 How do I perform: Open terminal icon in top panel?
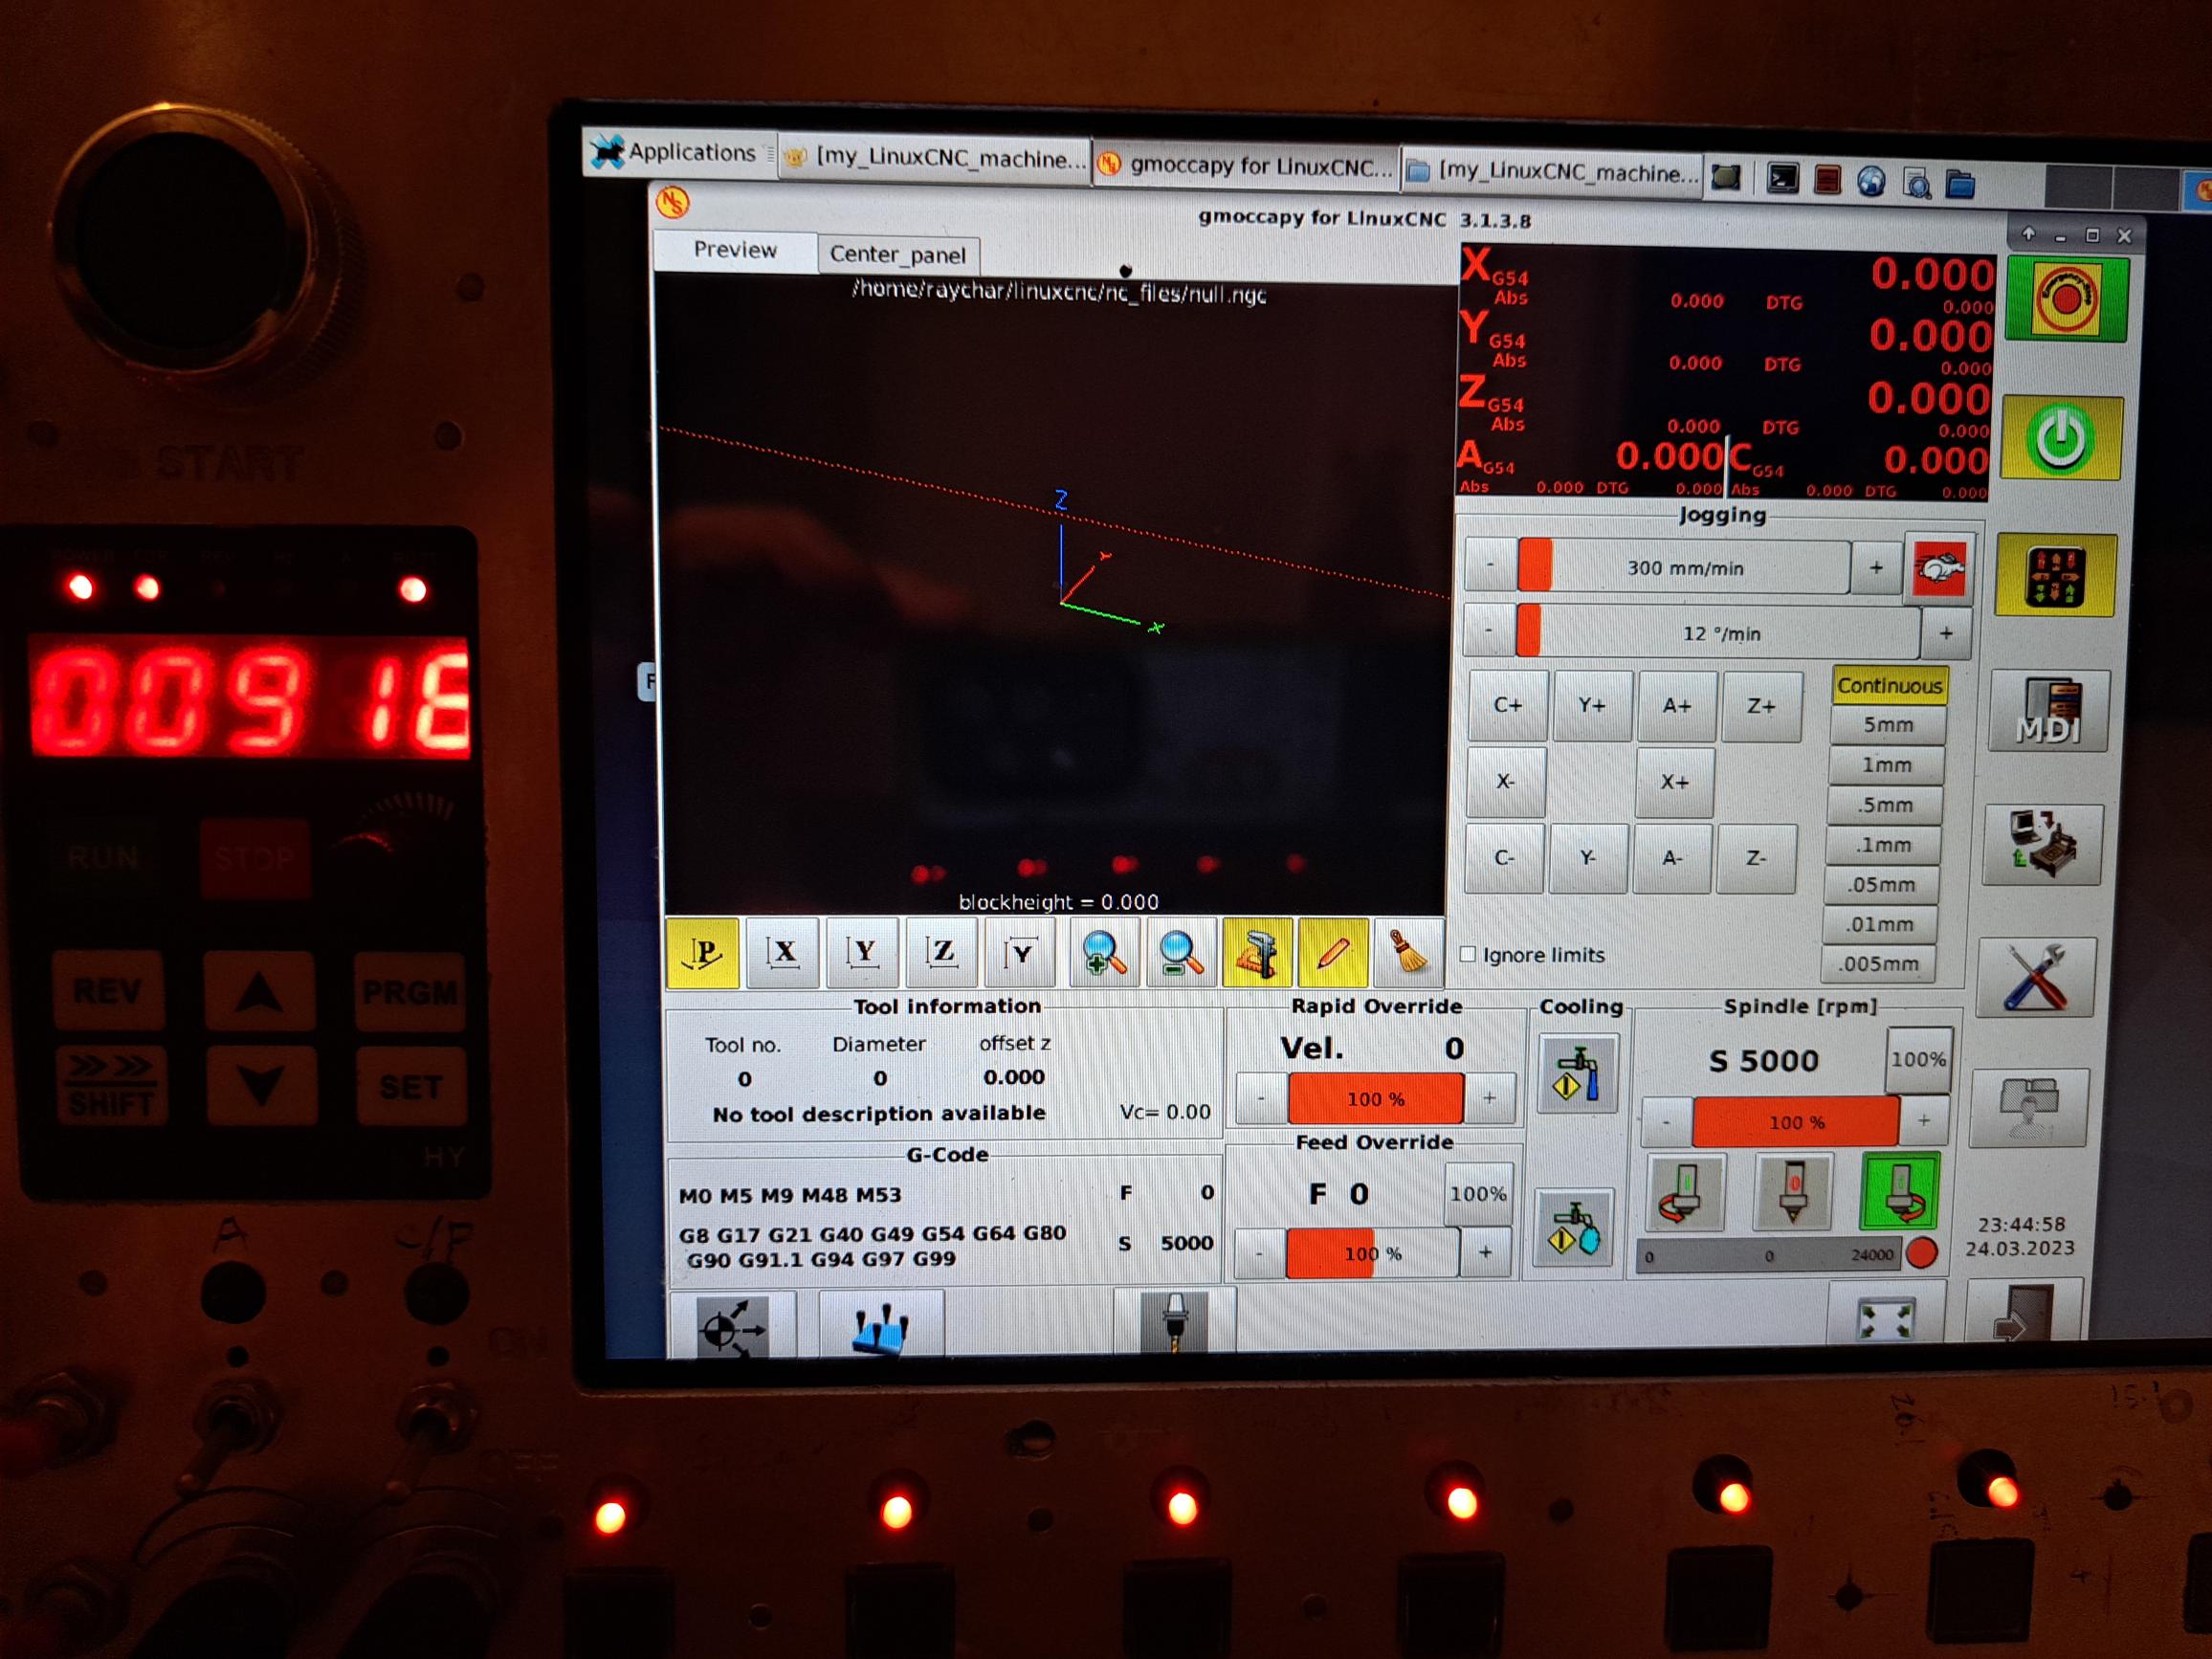[x=1782, y=179]
